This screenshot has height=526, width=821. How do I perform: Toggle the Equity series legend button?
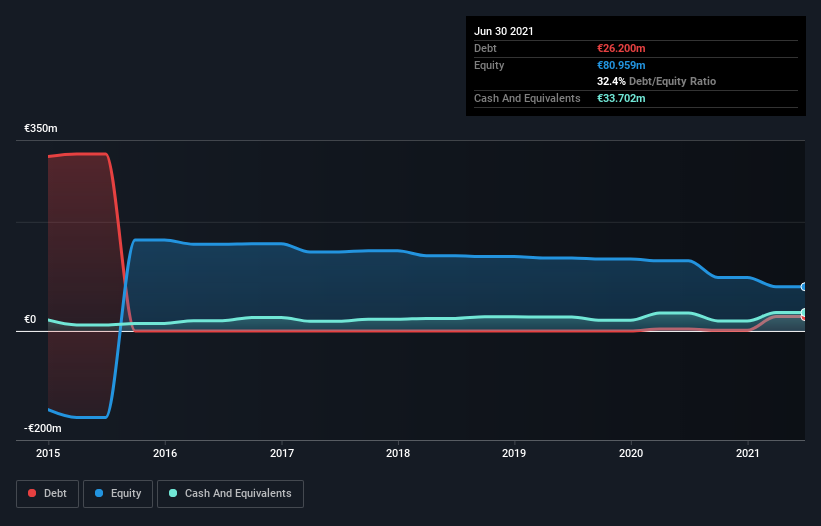(x=118, y=494)
